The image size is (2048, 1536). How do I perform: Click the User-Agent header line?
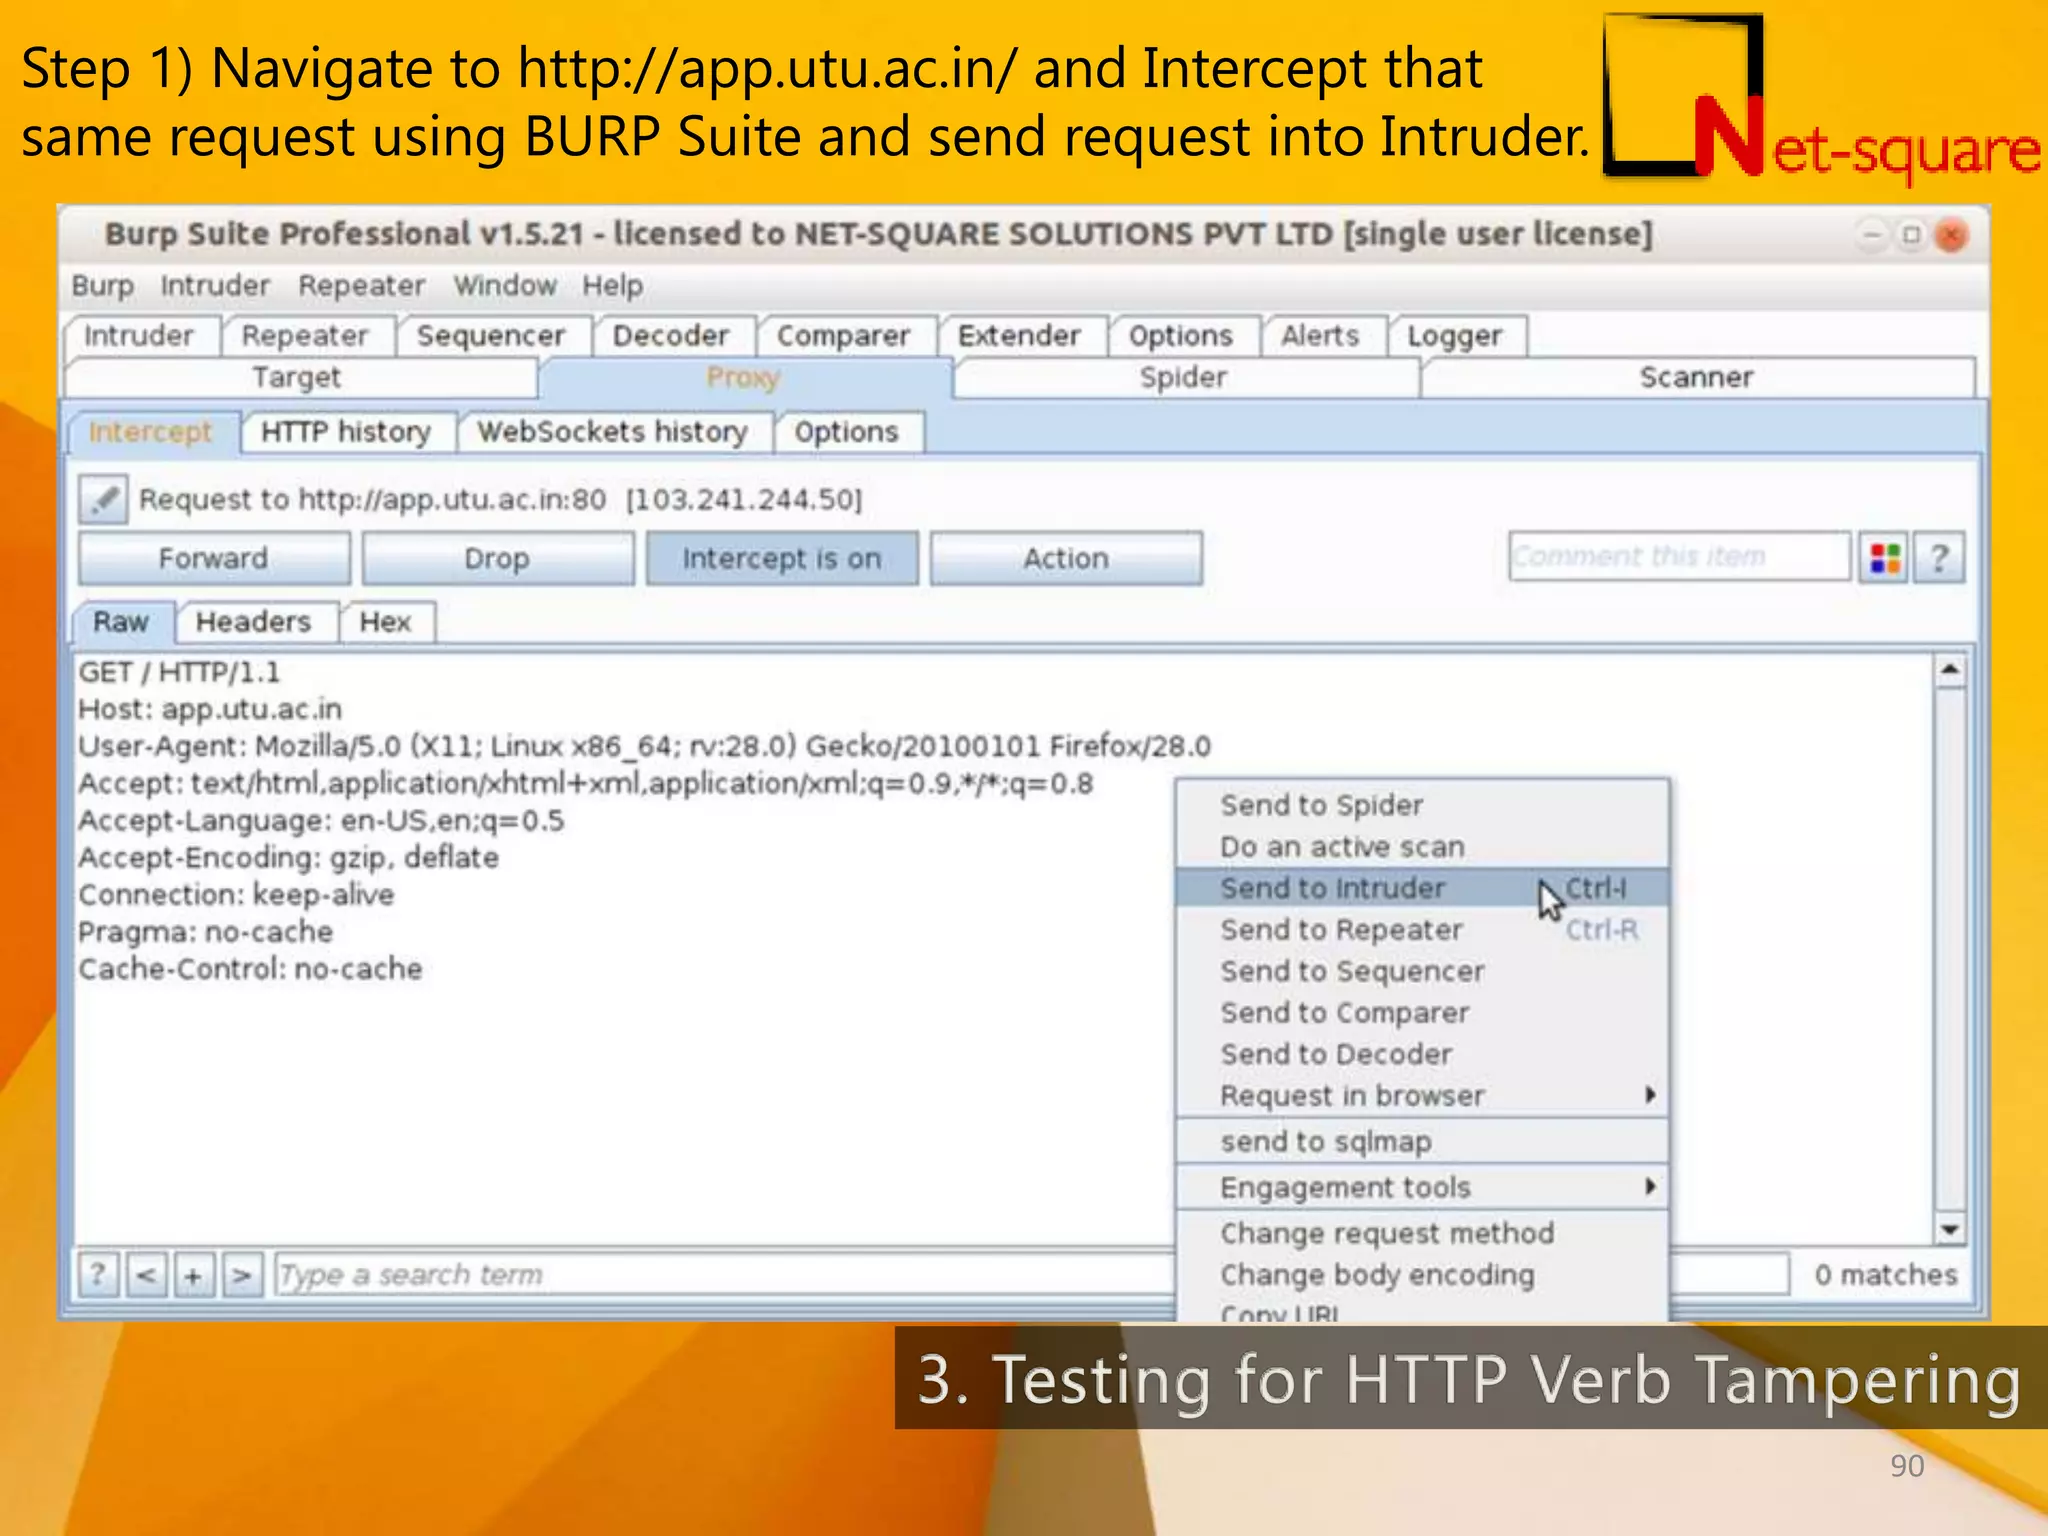[645, 746]
